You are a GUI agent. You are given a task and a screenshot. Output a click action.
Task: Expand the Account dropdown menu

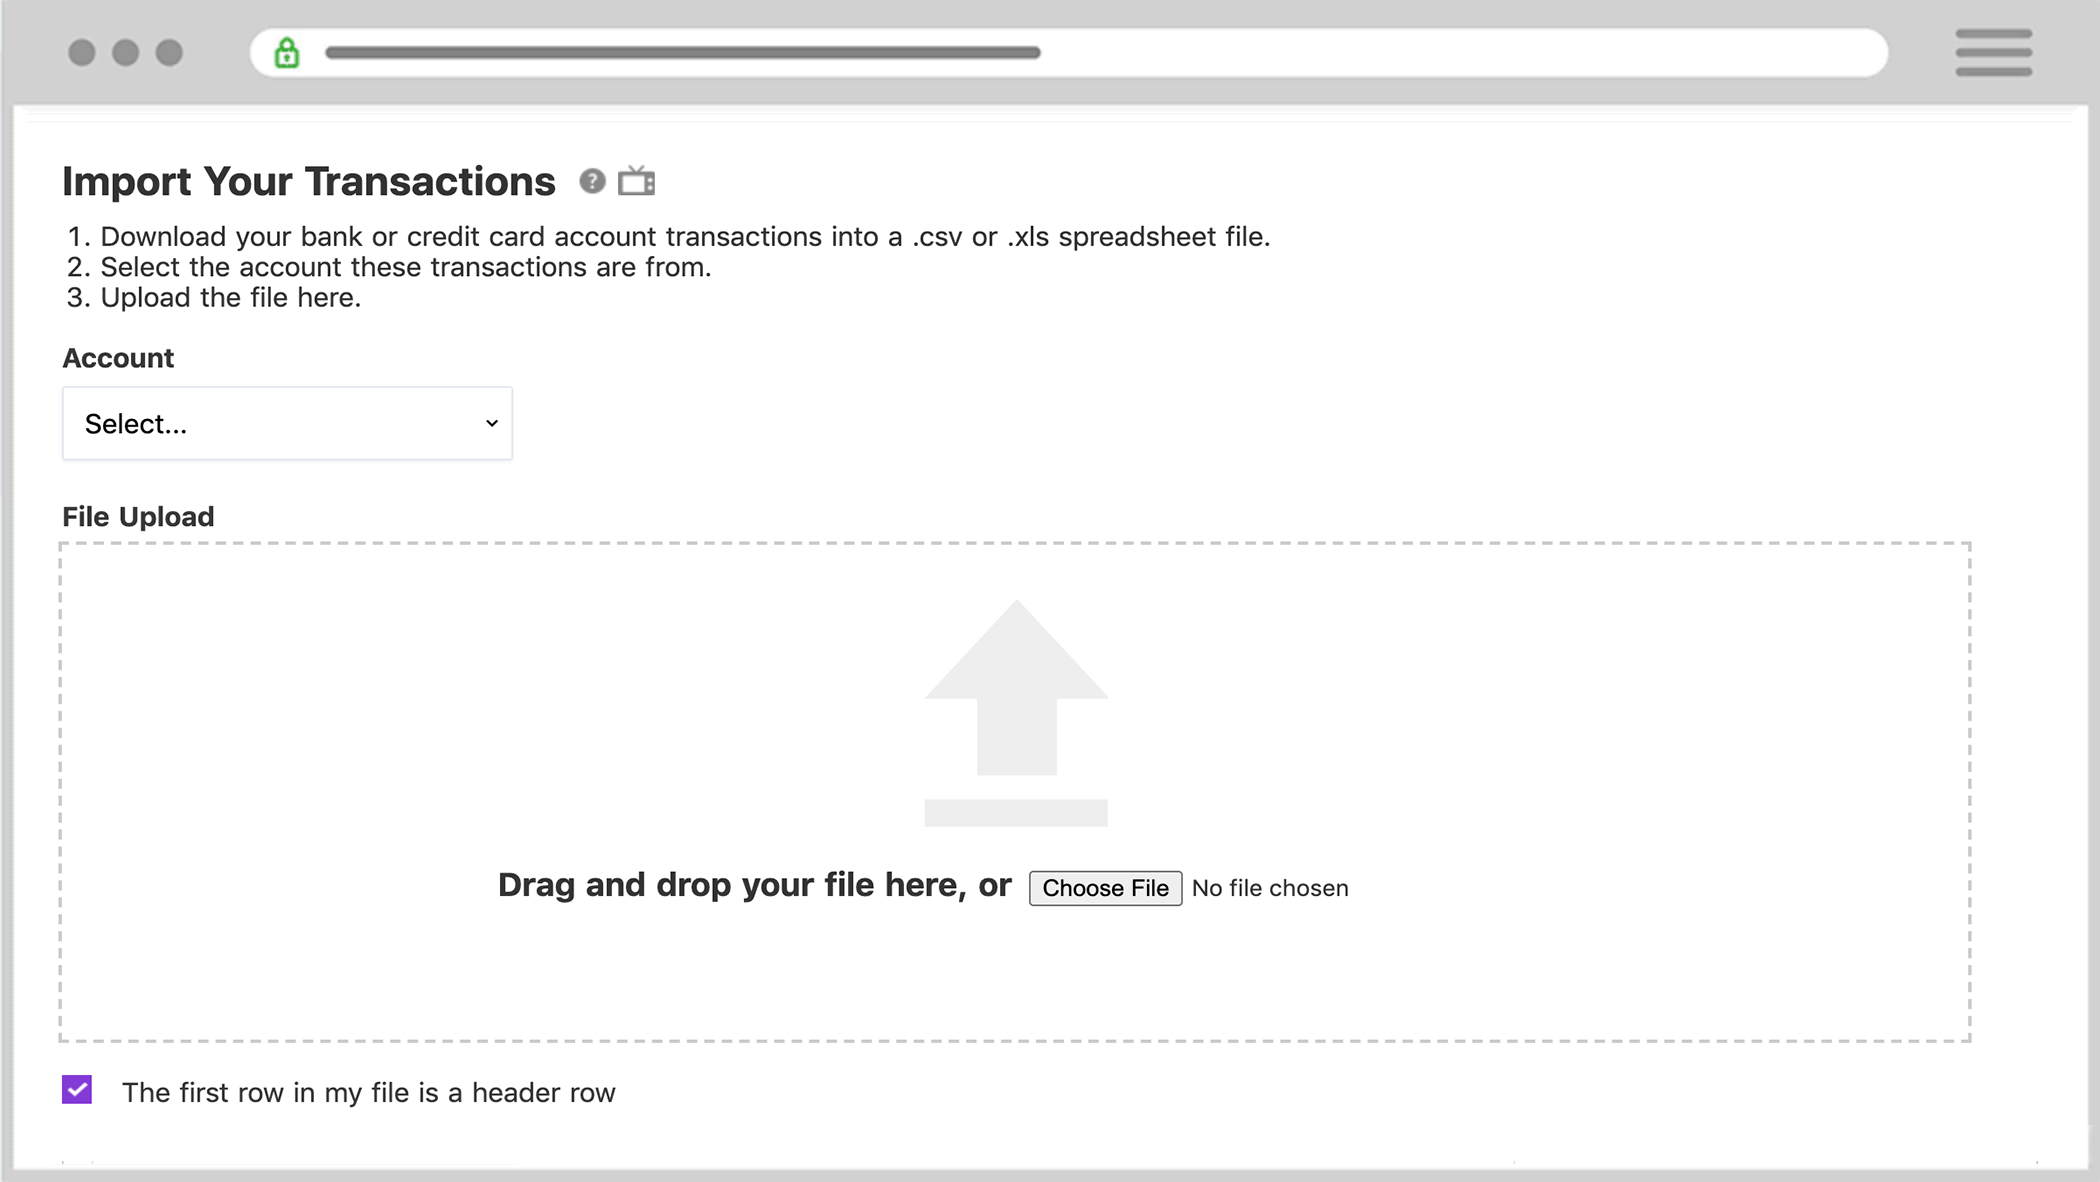pos(286,424)
